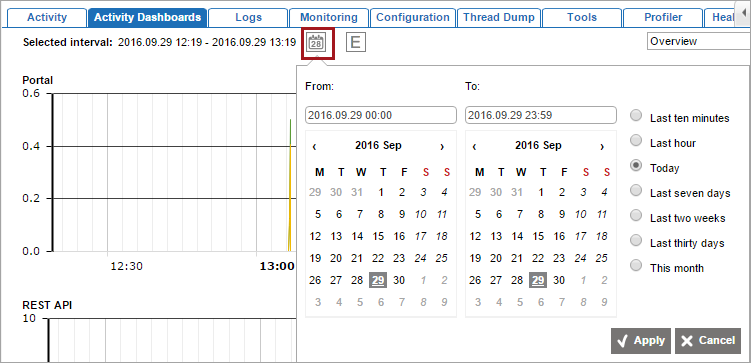Select the This month radio button

click(636, 265)
